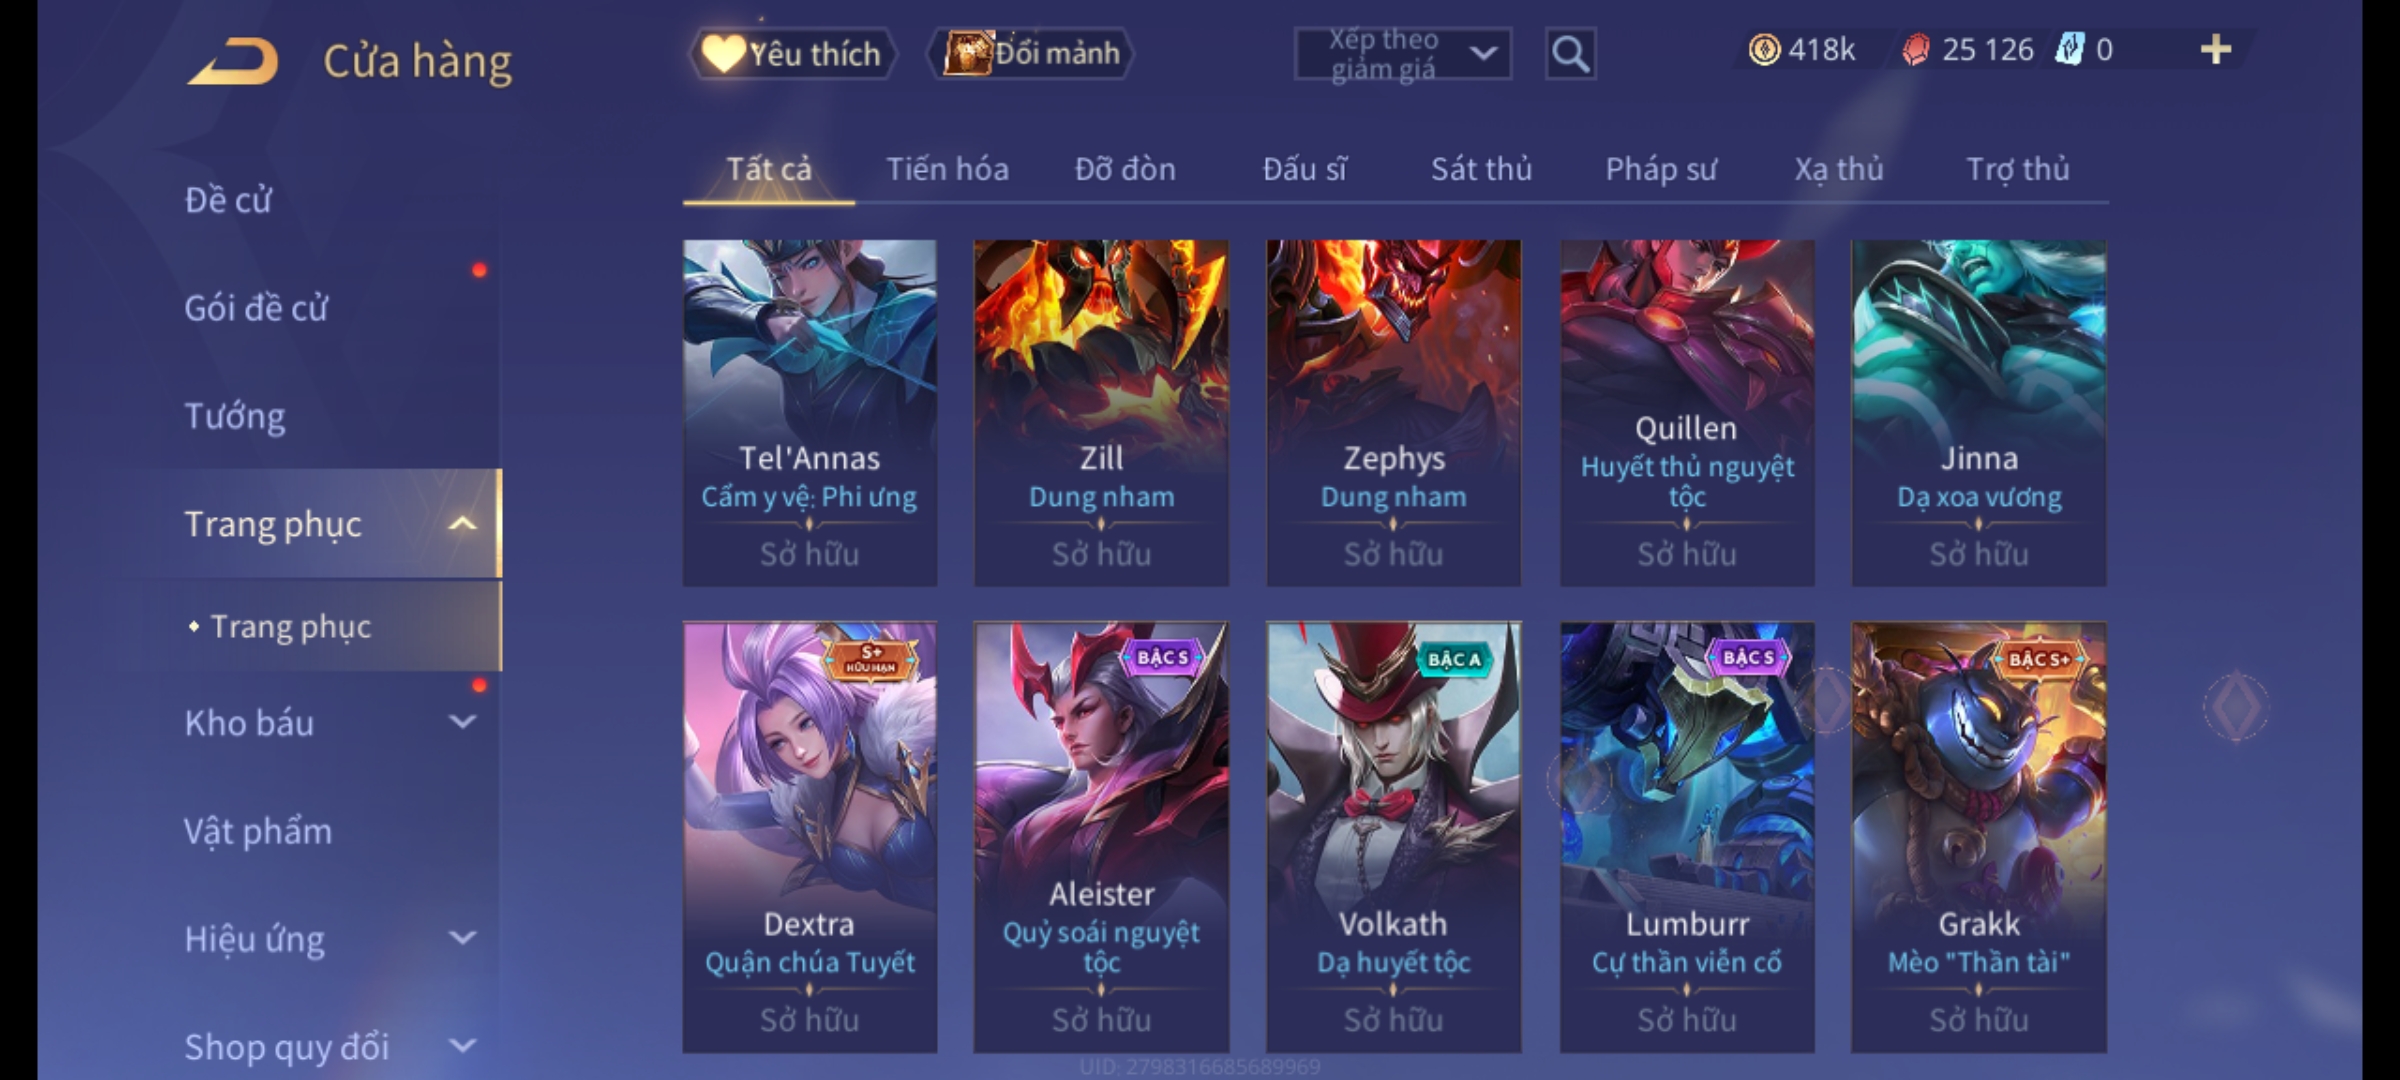The width and height of the screenshot is (2400, 1080).
Task: Tap the blue voucher currency icon
Action: click(x=2069, y=49)
